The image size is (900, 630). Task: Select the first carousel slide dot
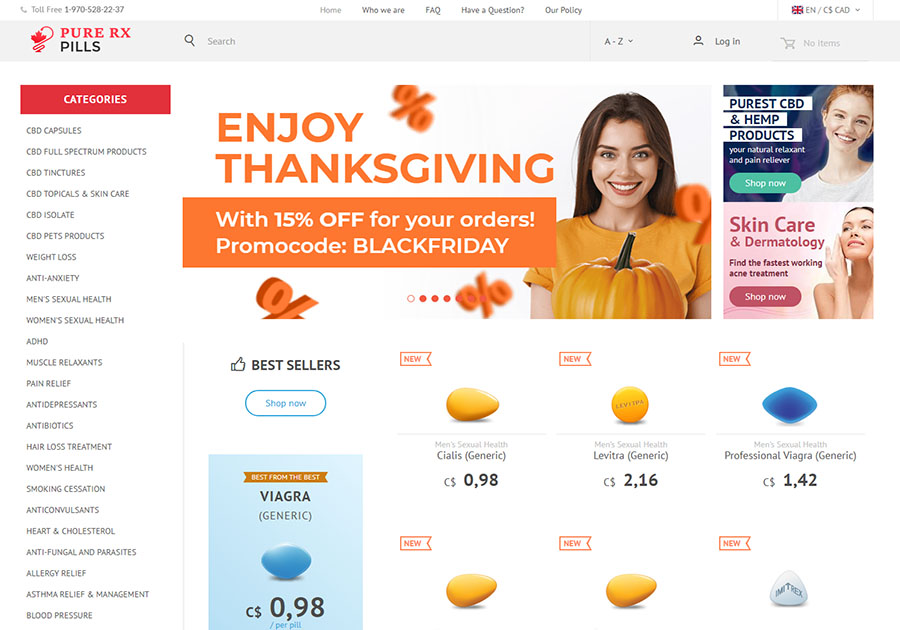coord(410,298)
